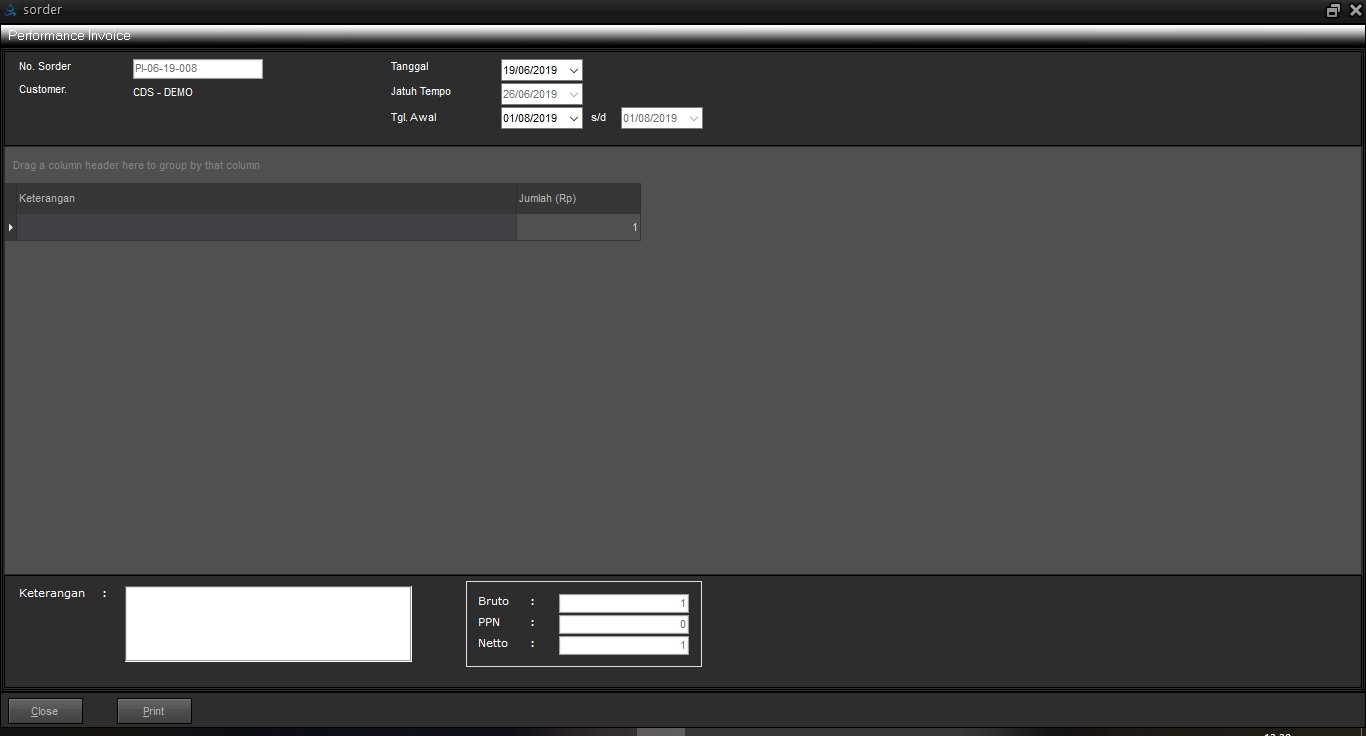Focus the Keterangan notes text box
This screenshot has height=736, width=1366.
pos(268,624)
